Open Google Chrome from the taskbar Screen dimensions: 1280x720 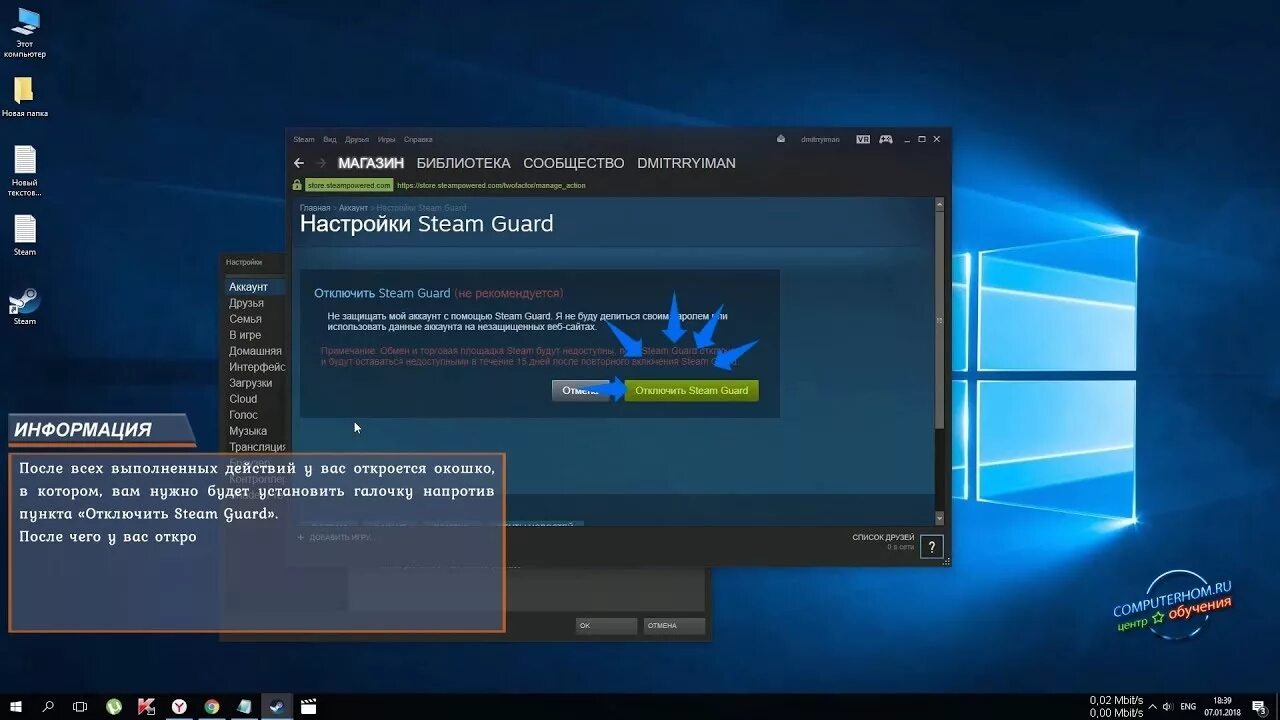point(211,706)
